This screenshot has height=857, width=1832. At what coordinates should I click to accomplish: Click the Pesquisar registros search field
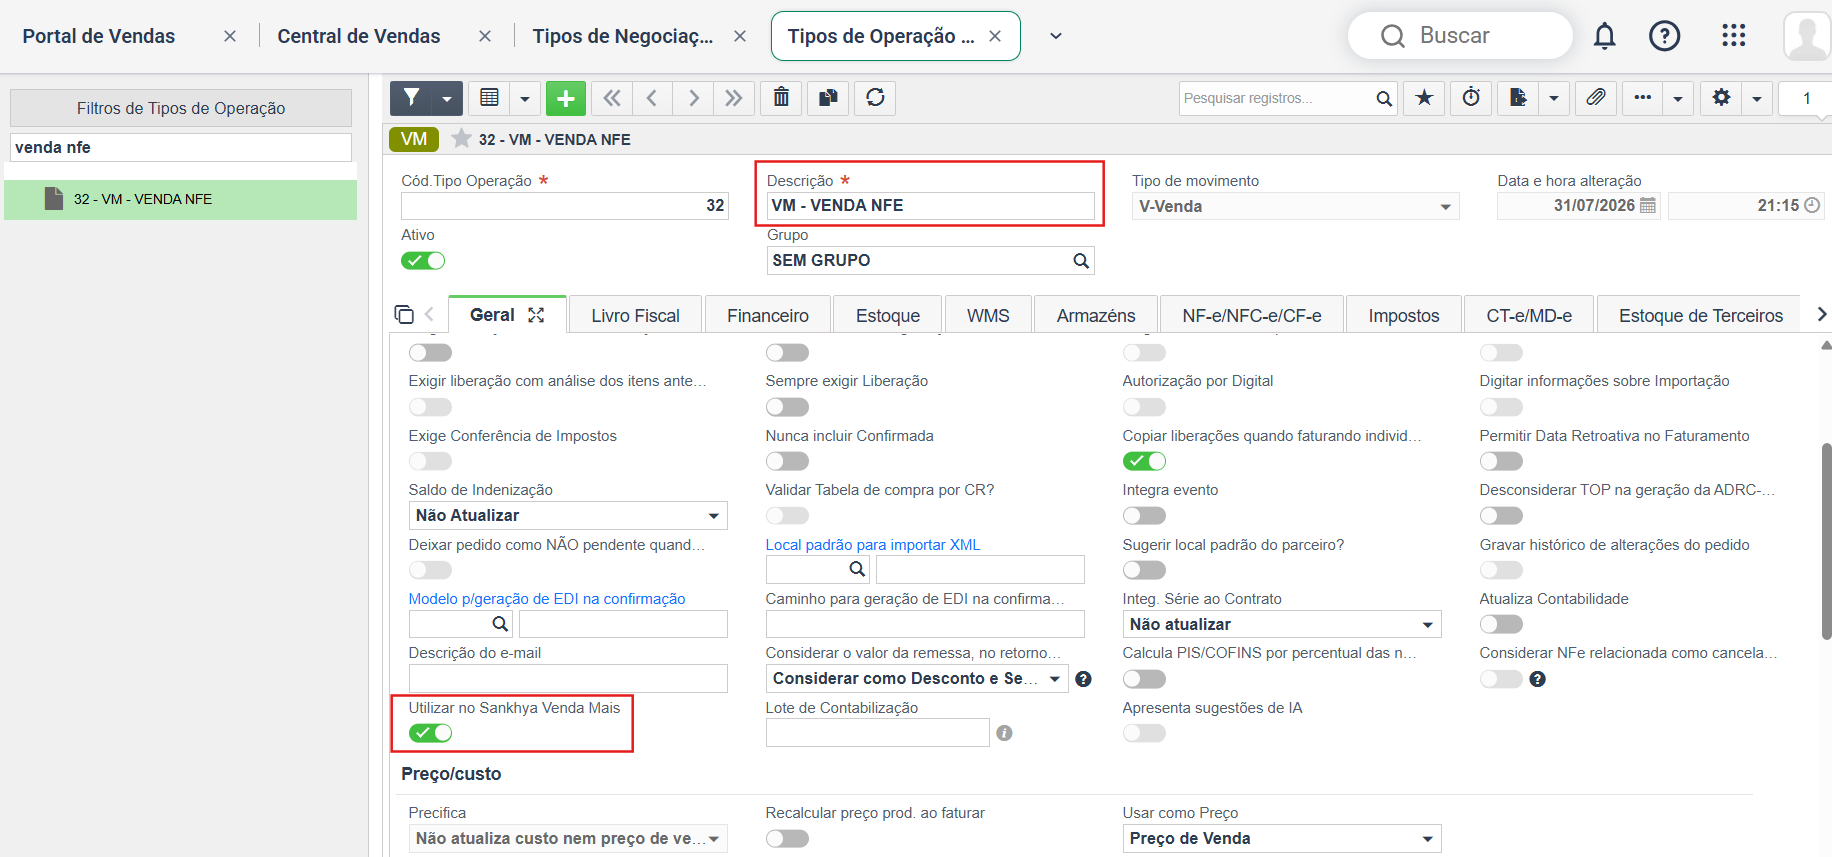pos(1275,98)
